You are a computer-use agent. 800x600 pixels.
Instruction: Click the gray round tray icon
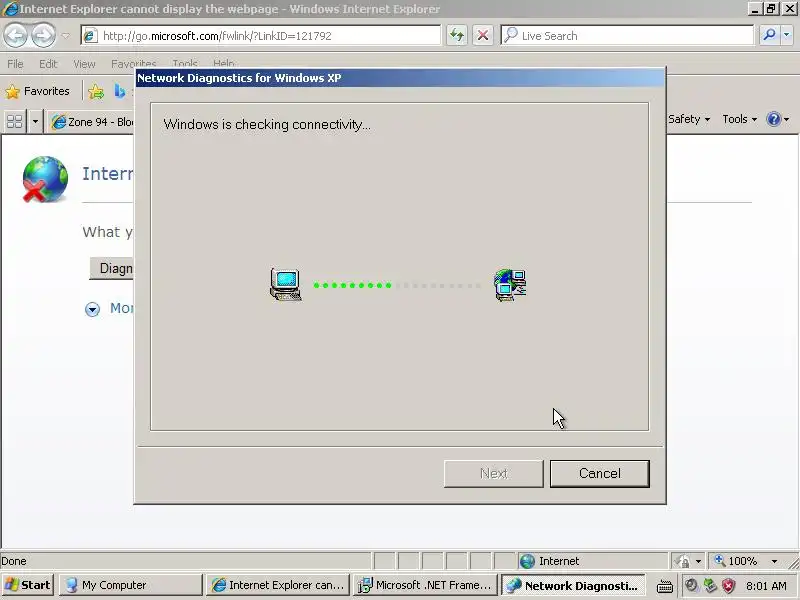(691, 585)
